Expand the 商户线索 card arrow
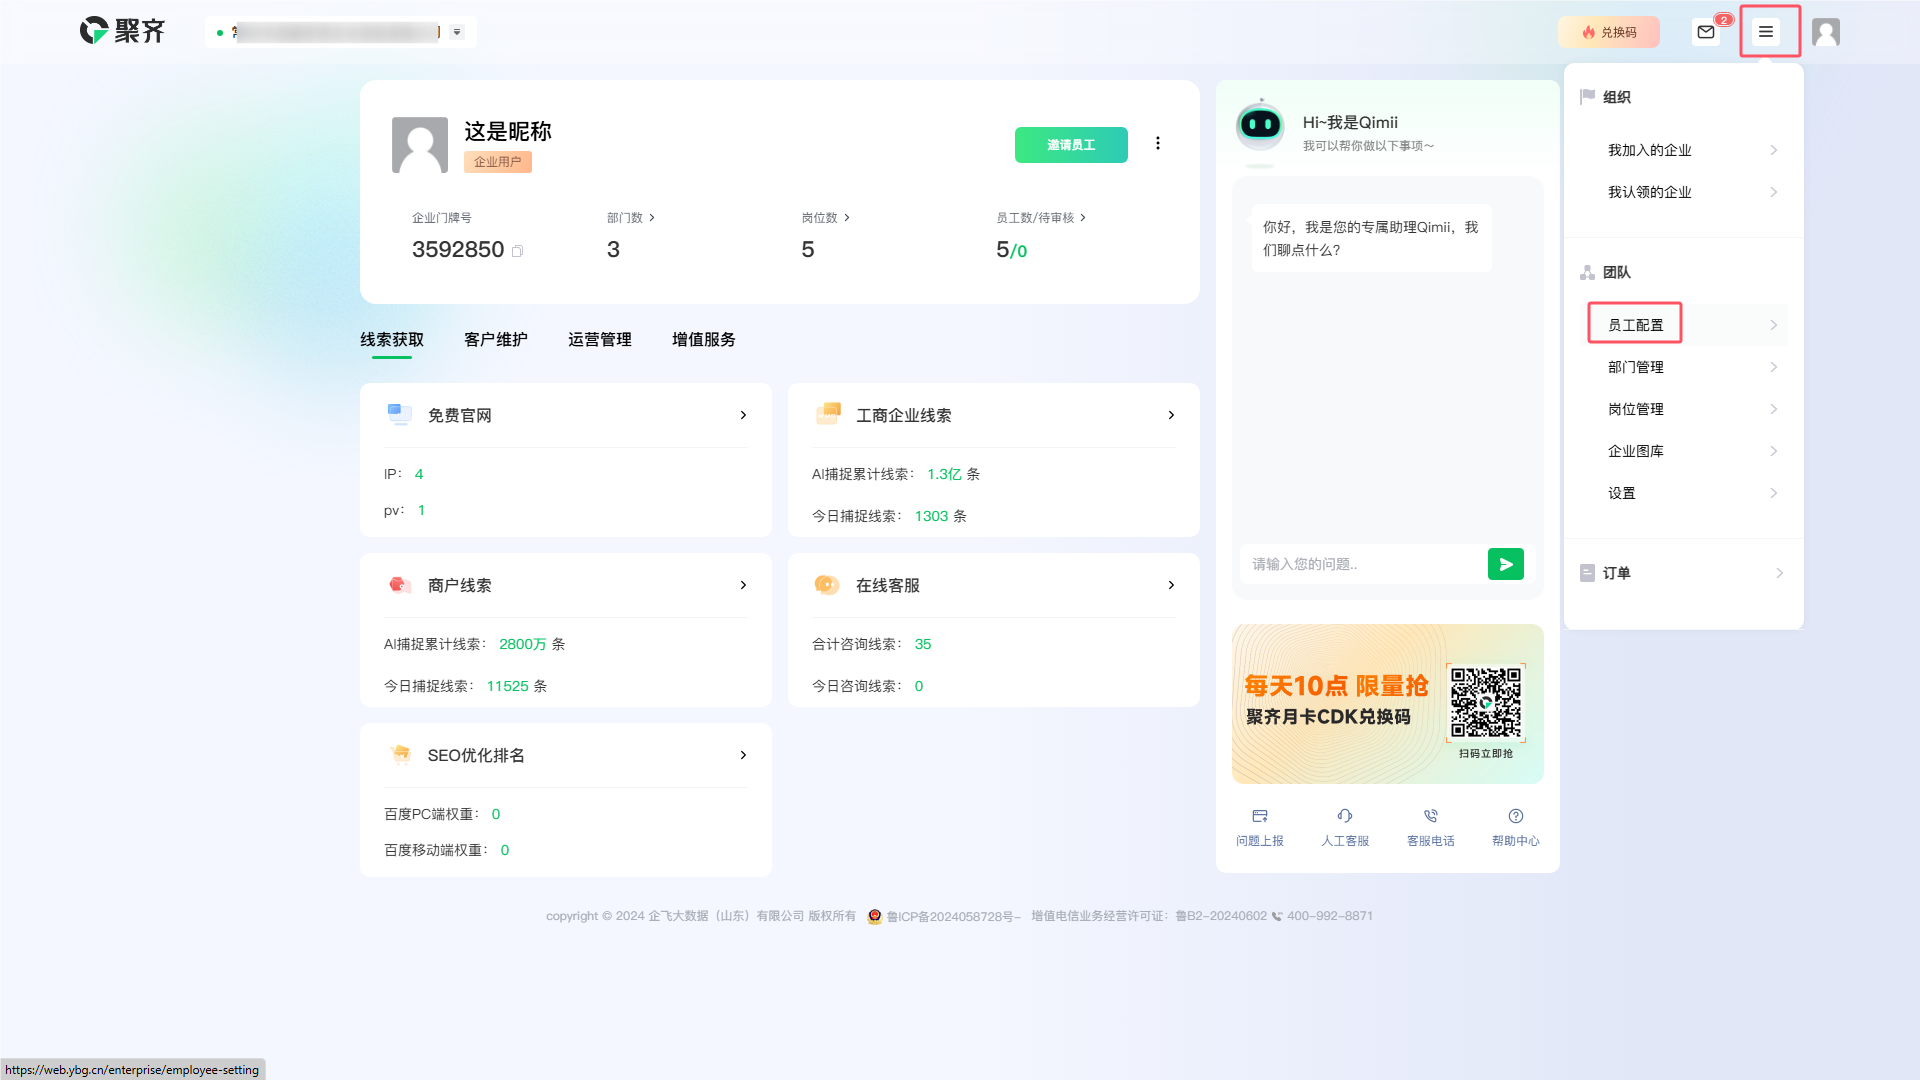 [743, 585]
